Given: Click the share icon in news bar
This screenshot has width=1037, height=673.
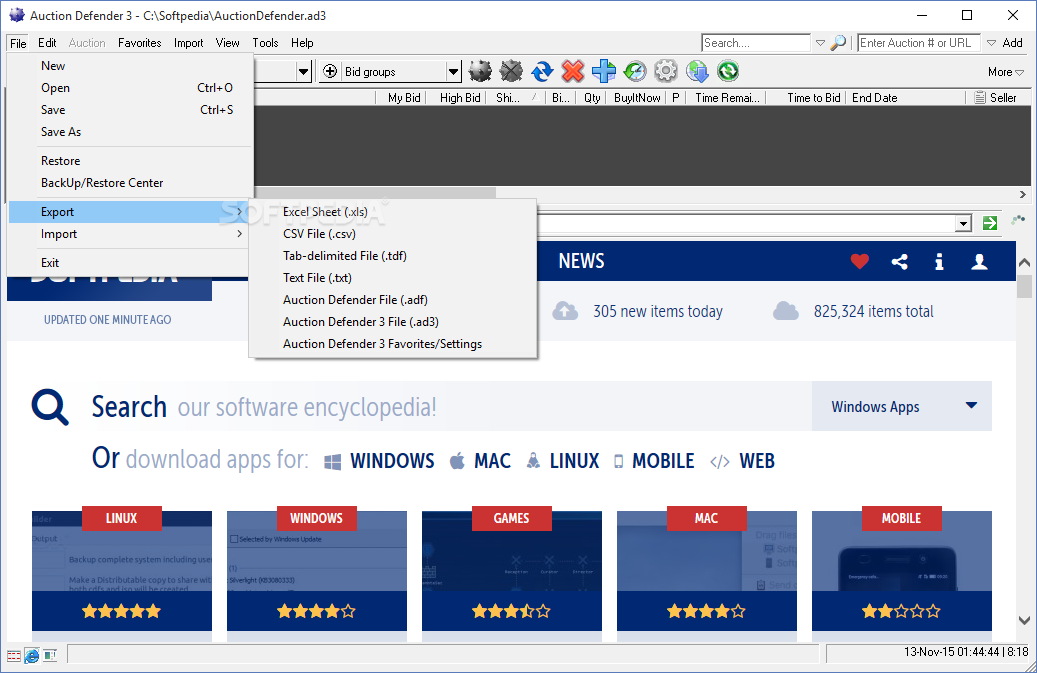Looking at the screenshot, I should pyautogui.click(x=899, y=262).
